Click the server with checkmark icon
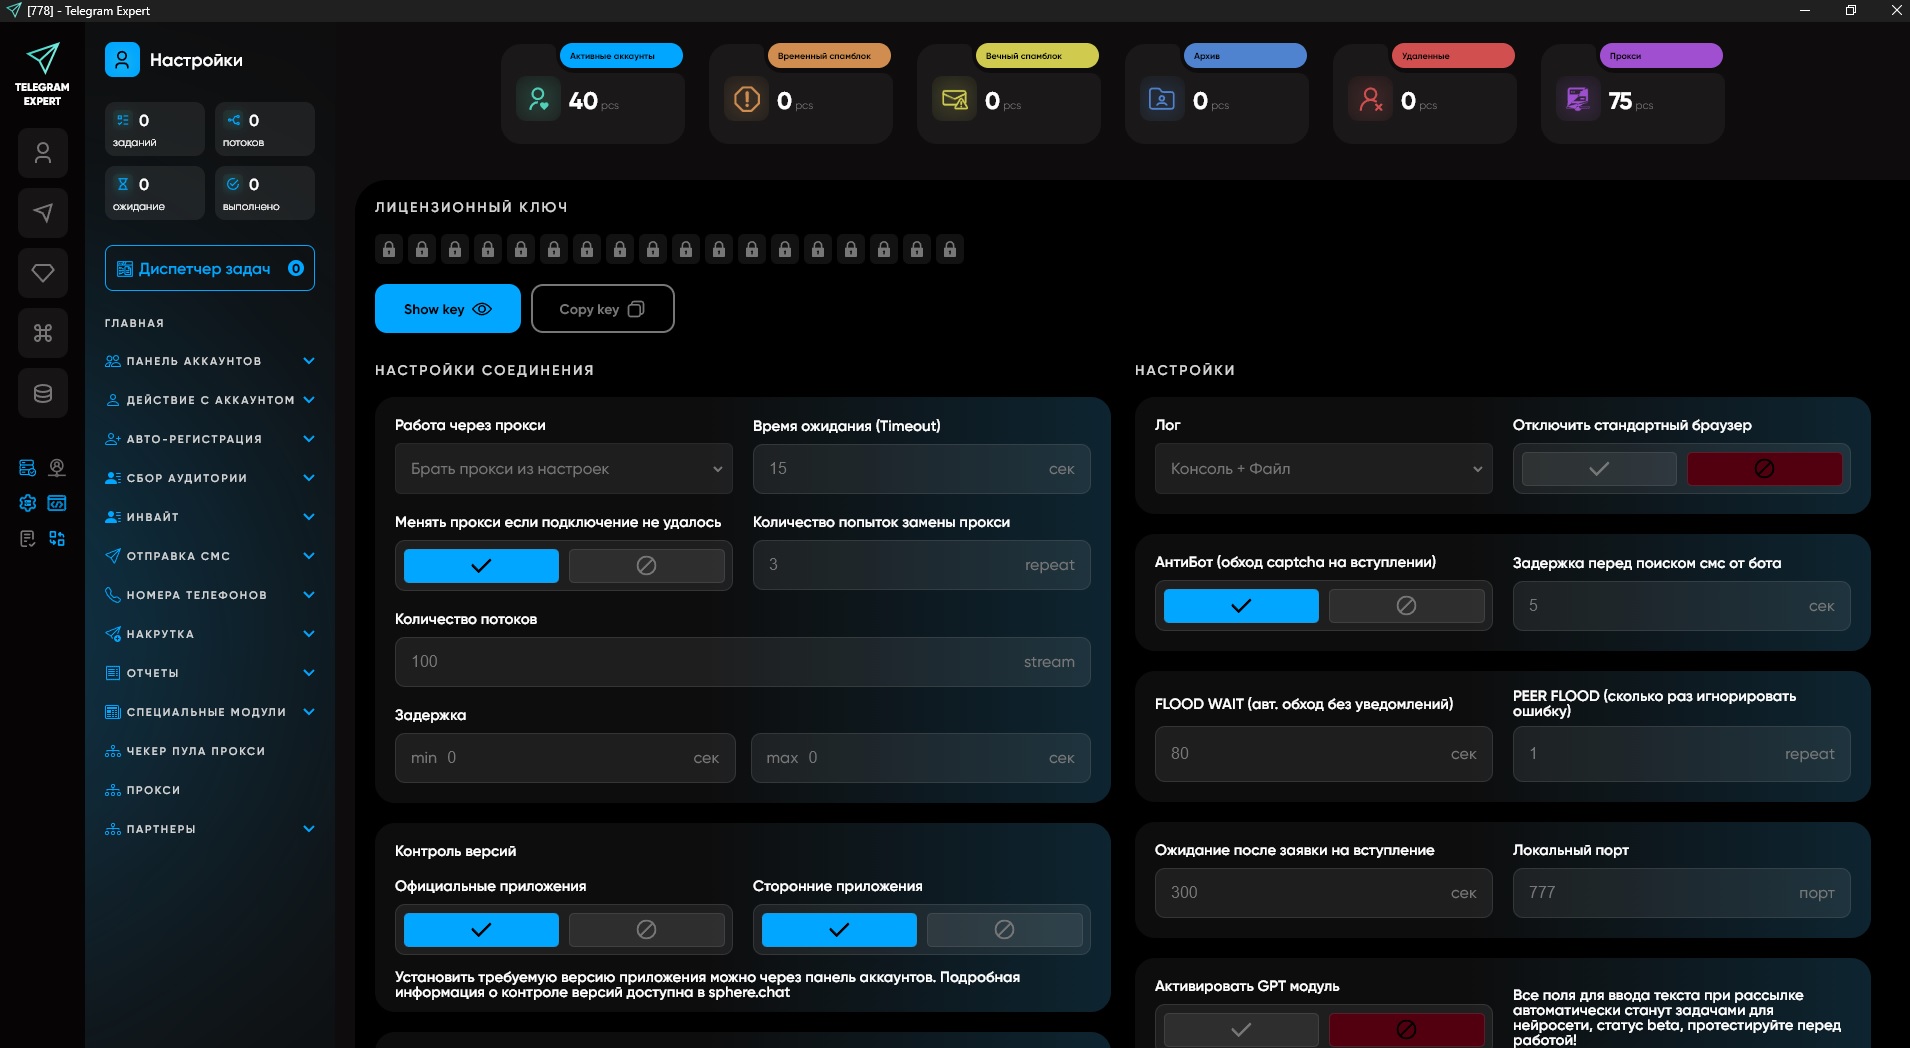 pyautogui.click(x=28, y=468)
